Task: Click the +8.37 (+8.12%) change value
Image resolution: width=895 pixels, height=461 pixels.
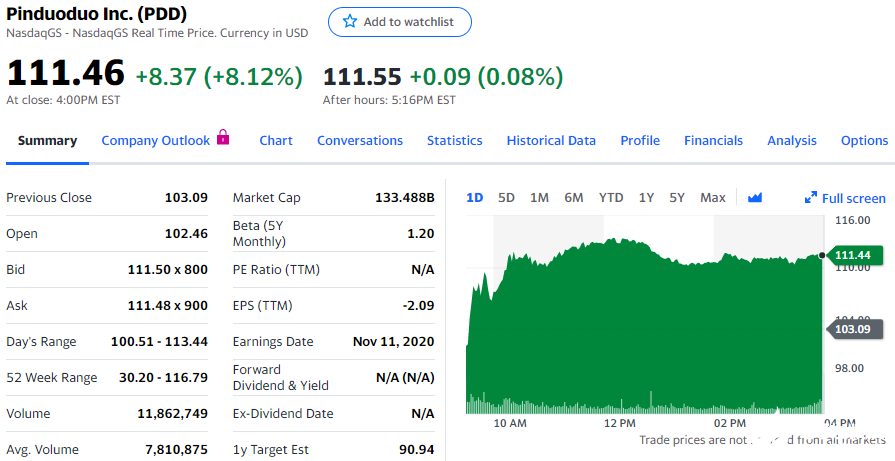Action: (x=219, y=76)
